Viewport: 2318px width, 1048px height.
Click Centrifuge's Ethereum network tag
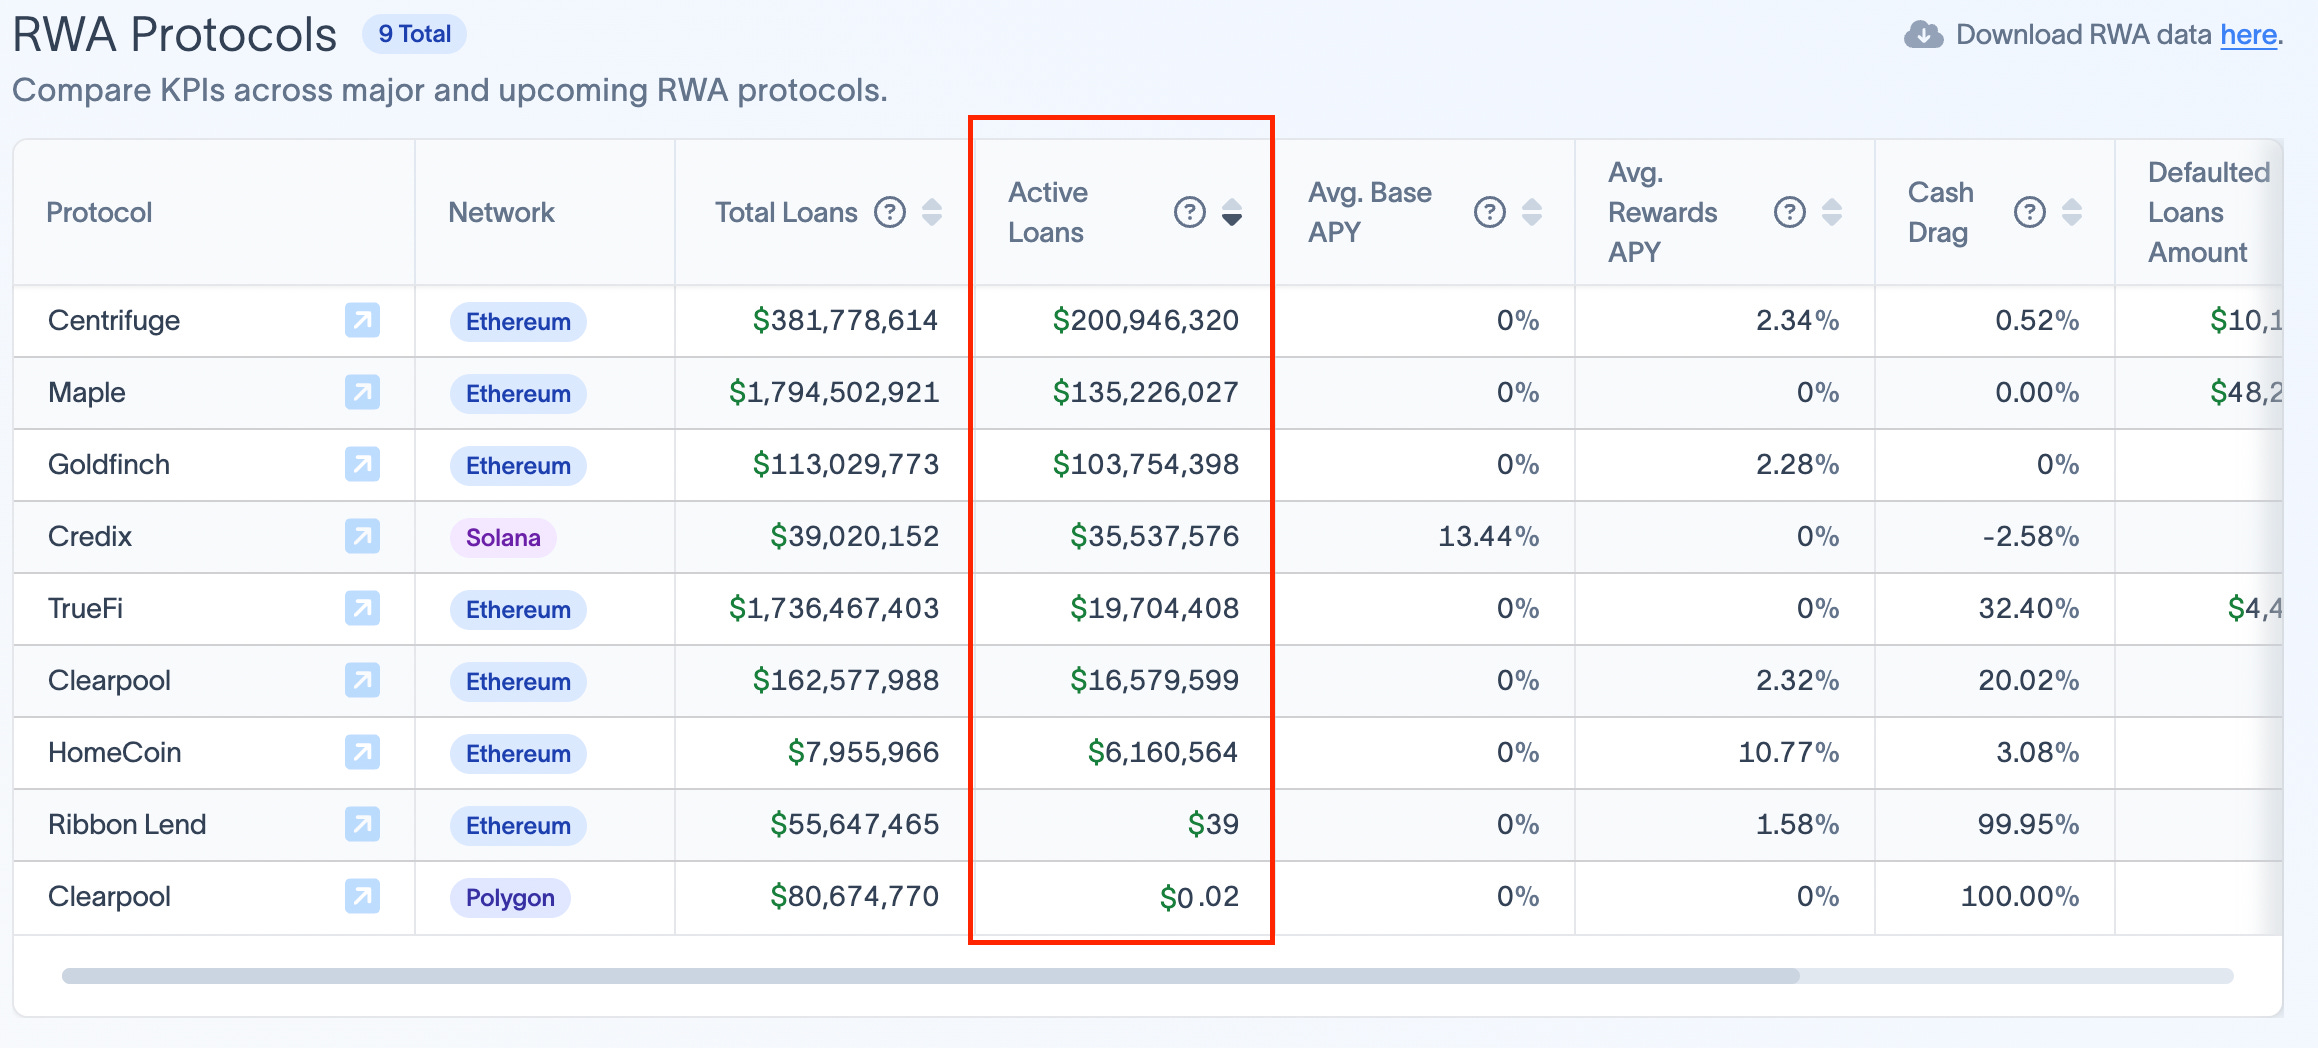518,322
